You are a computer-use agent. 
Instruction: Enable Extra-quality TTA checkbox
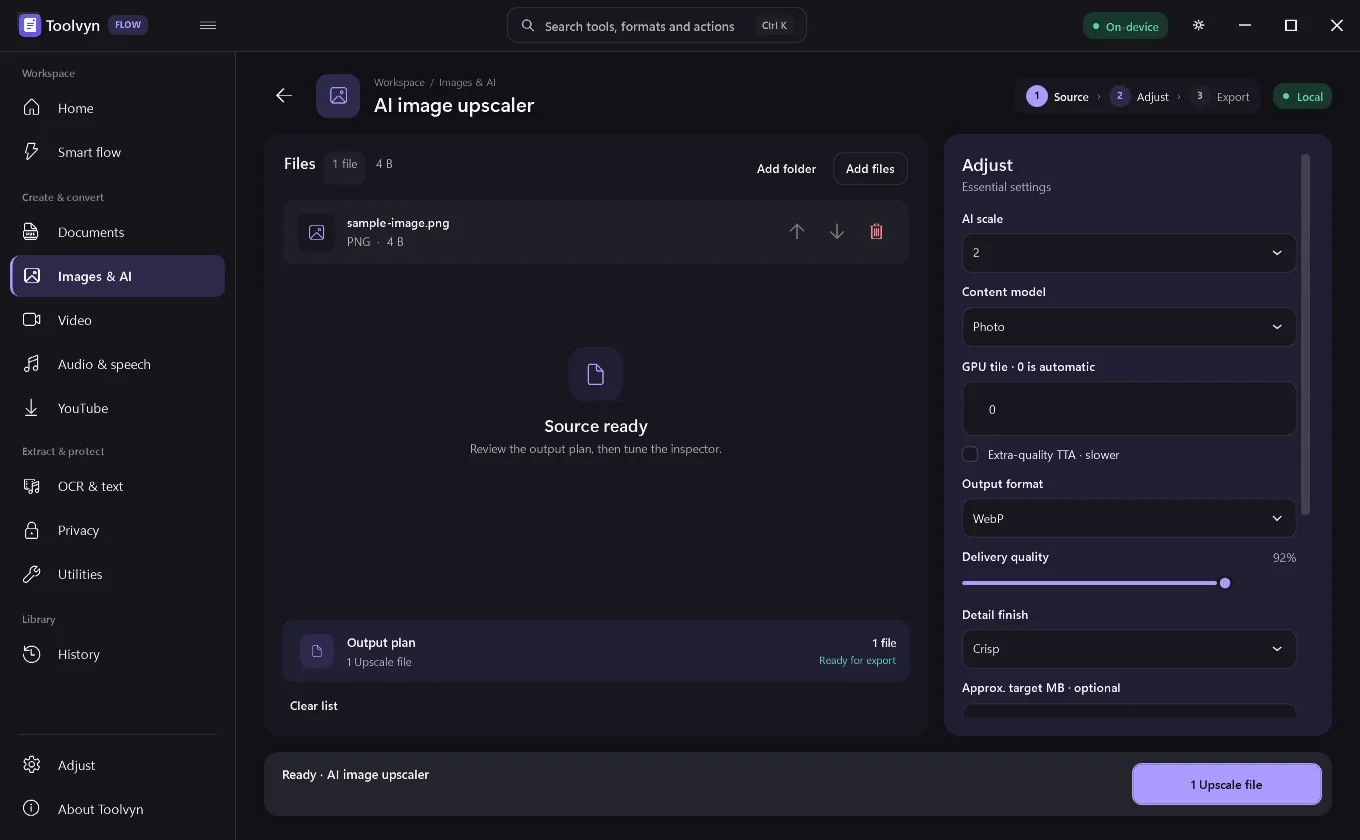click(970, 454)
